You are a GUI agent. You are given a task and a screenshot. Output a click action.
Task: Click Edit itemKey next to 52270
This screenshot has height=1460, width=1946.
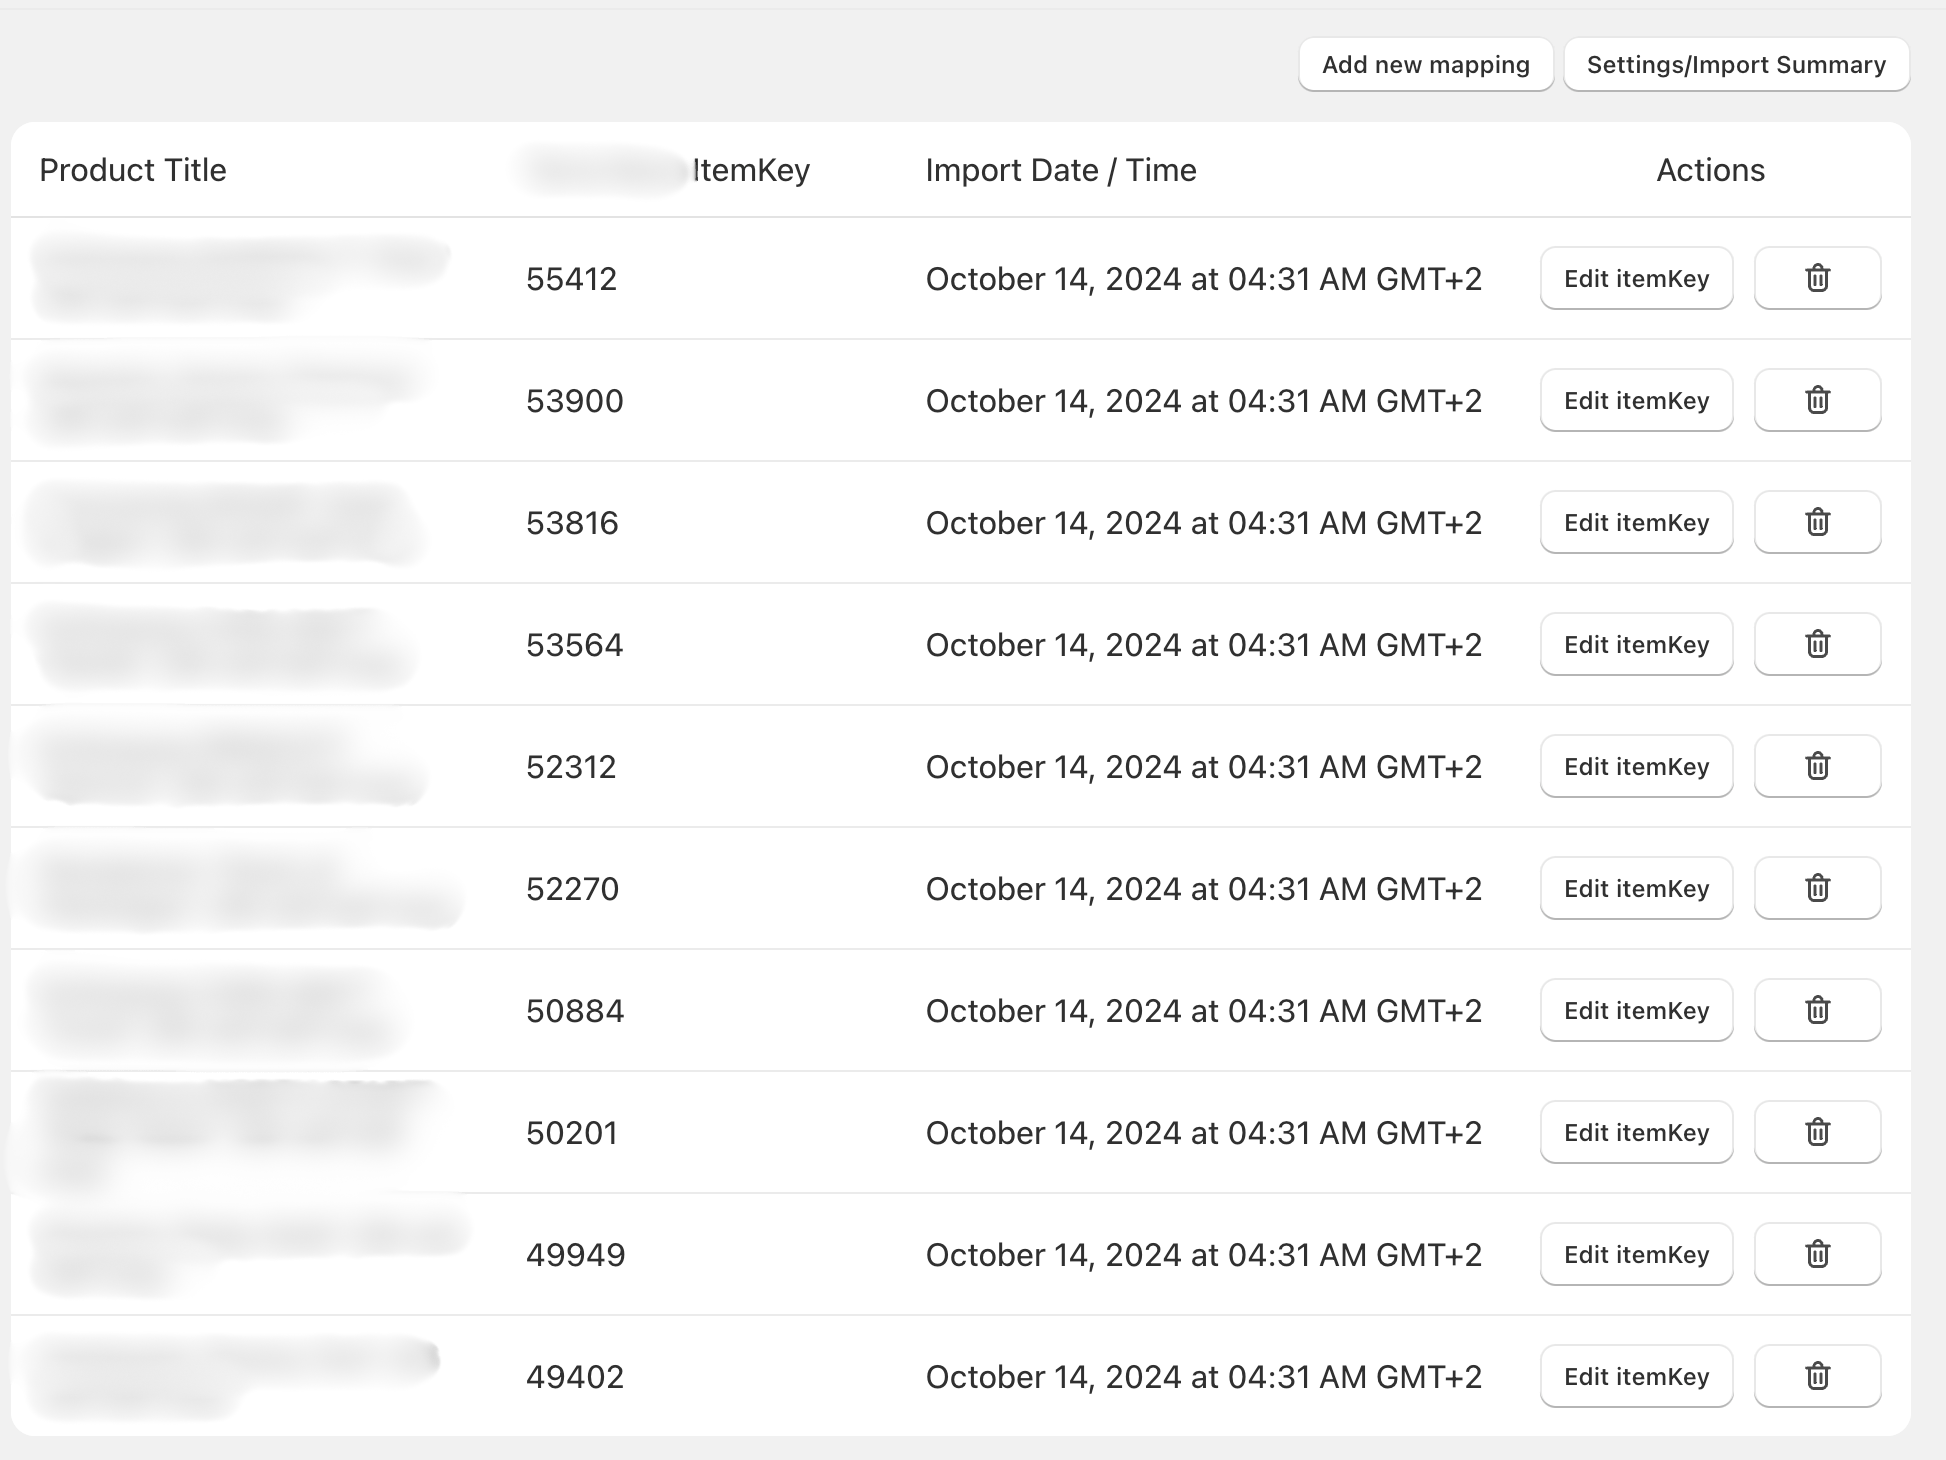1636,888
